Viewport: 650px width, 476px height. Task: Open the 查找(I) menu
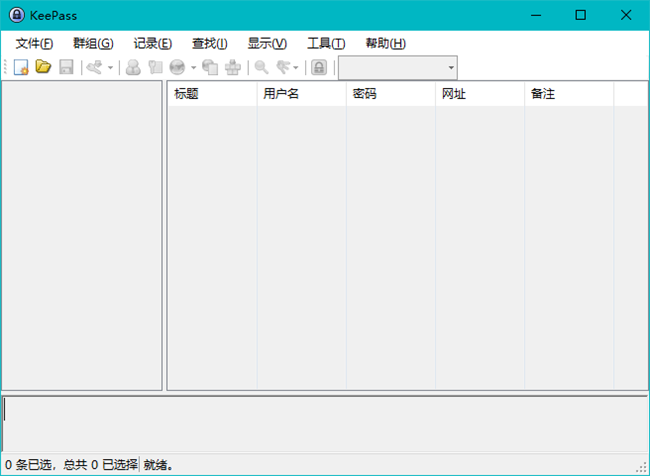pos(210,43)
